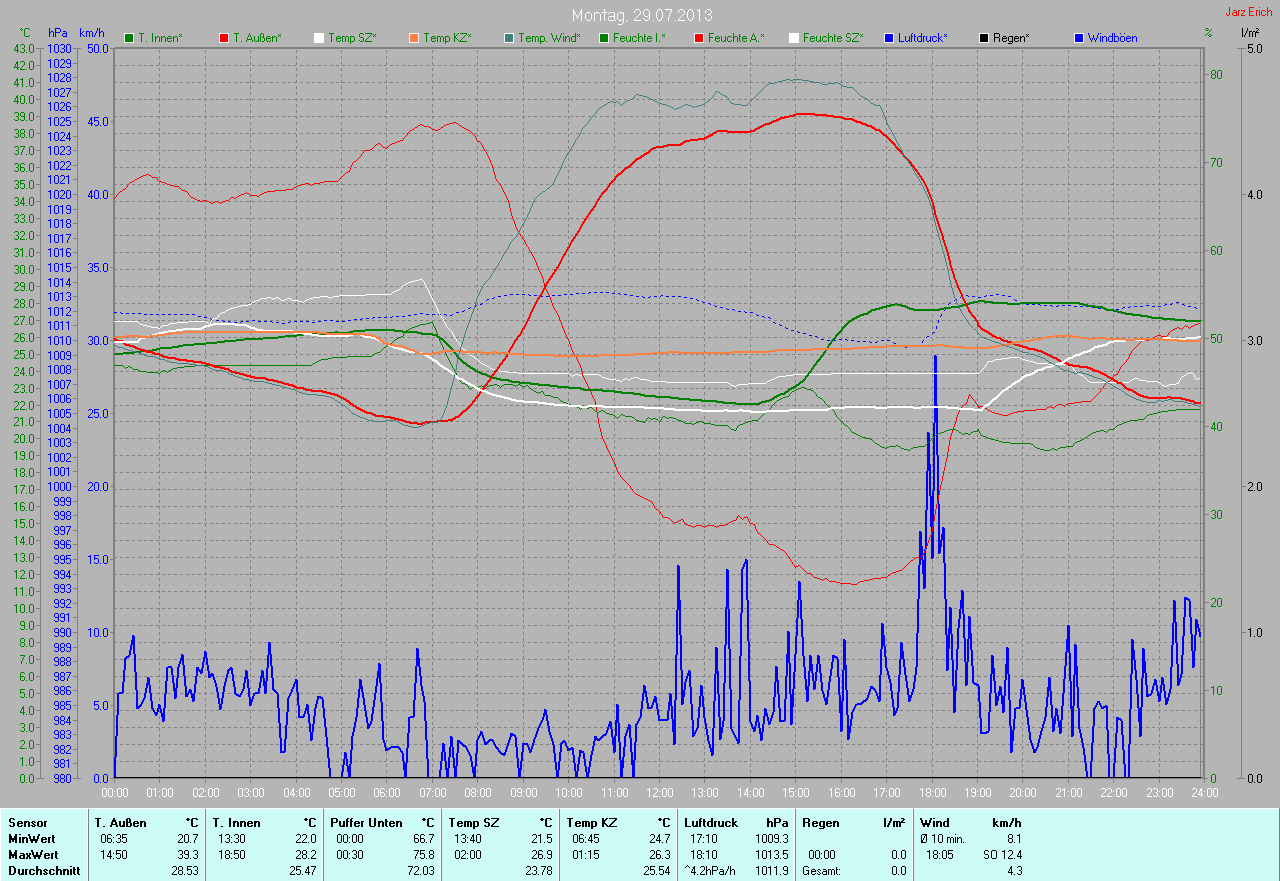Click the T. Außen maximum value 39.3

(x=187, y=855)
